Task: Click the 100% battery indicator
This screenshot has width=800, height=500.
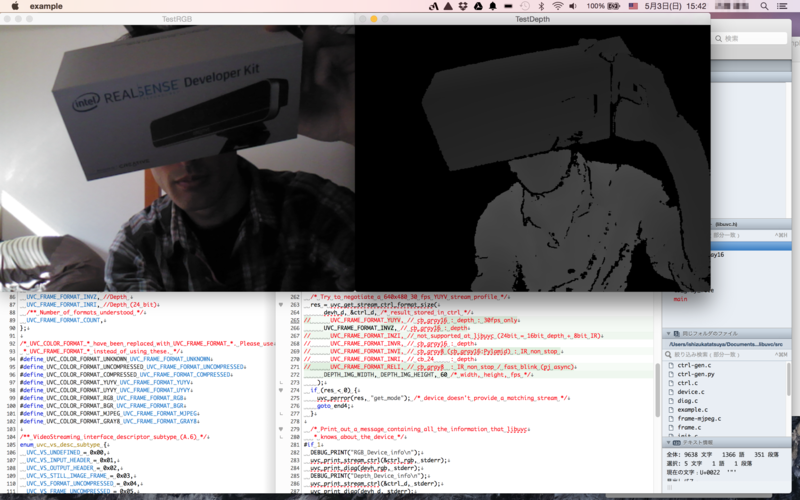Action: coord(603,6)
